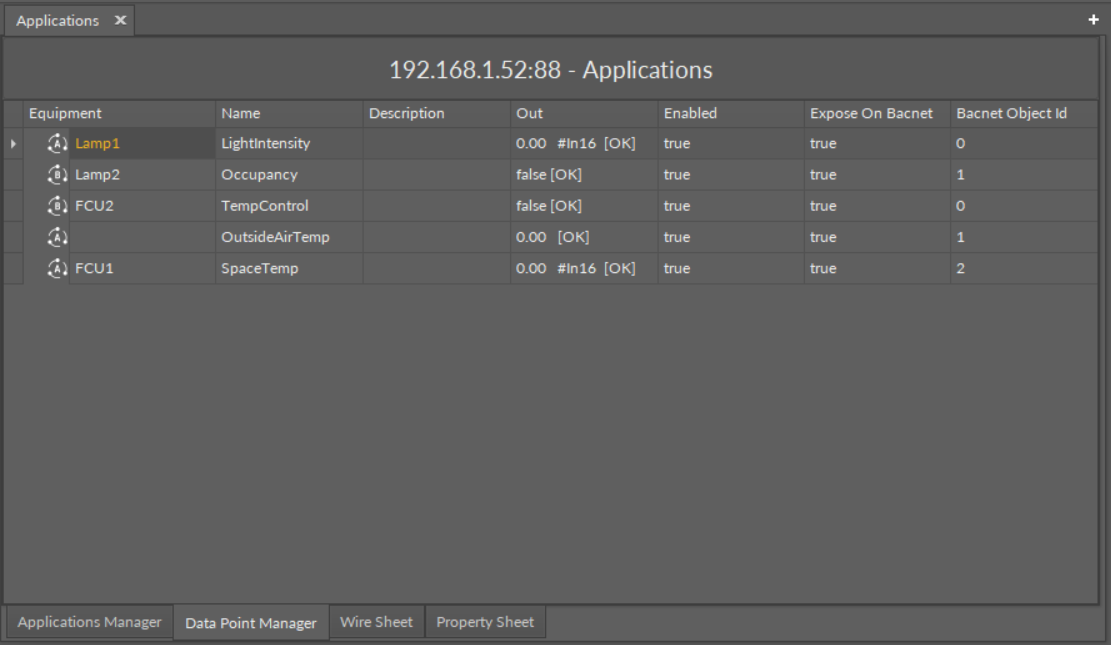The image size is (1111, 645).
Task: Click the Description cell for TempControl
Action: [x=436, y=206]
